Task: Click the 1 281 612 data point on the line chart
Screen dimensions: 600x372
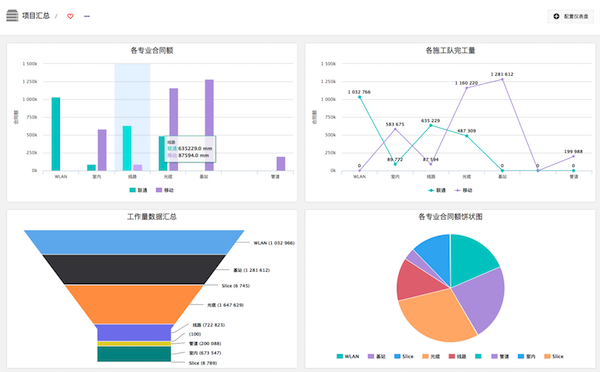Action: click(502, 79)
